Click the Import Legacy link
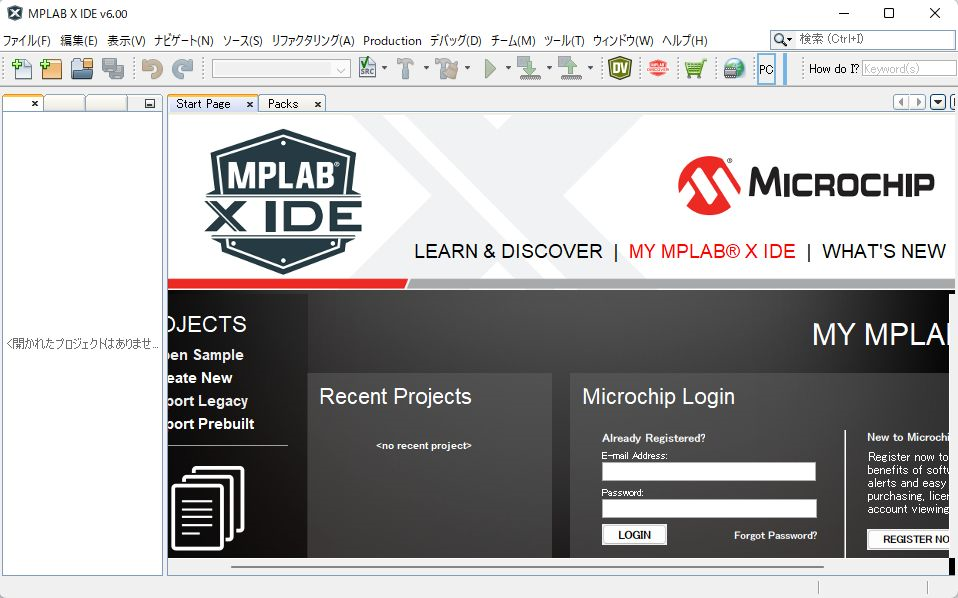The image size is (958, 598). click(x=208, y=401)
